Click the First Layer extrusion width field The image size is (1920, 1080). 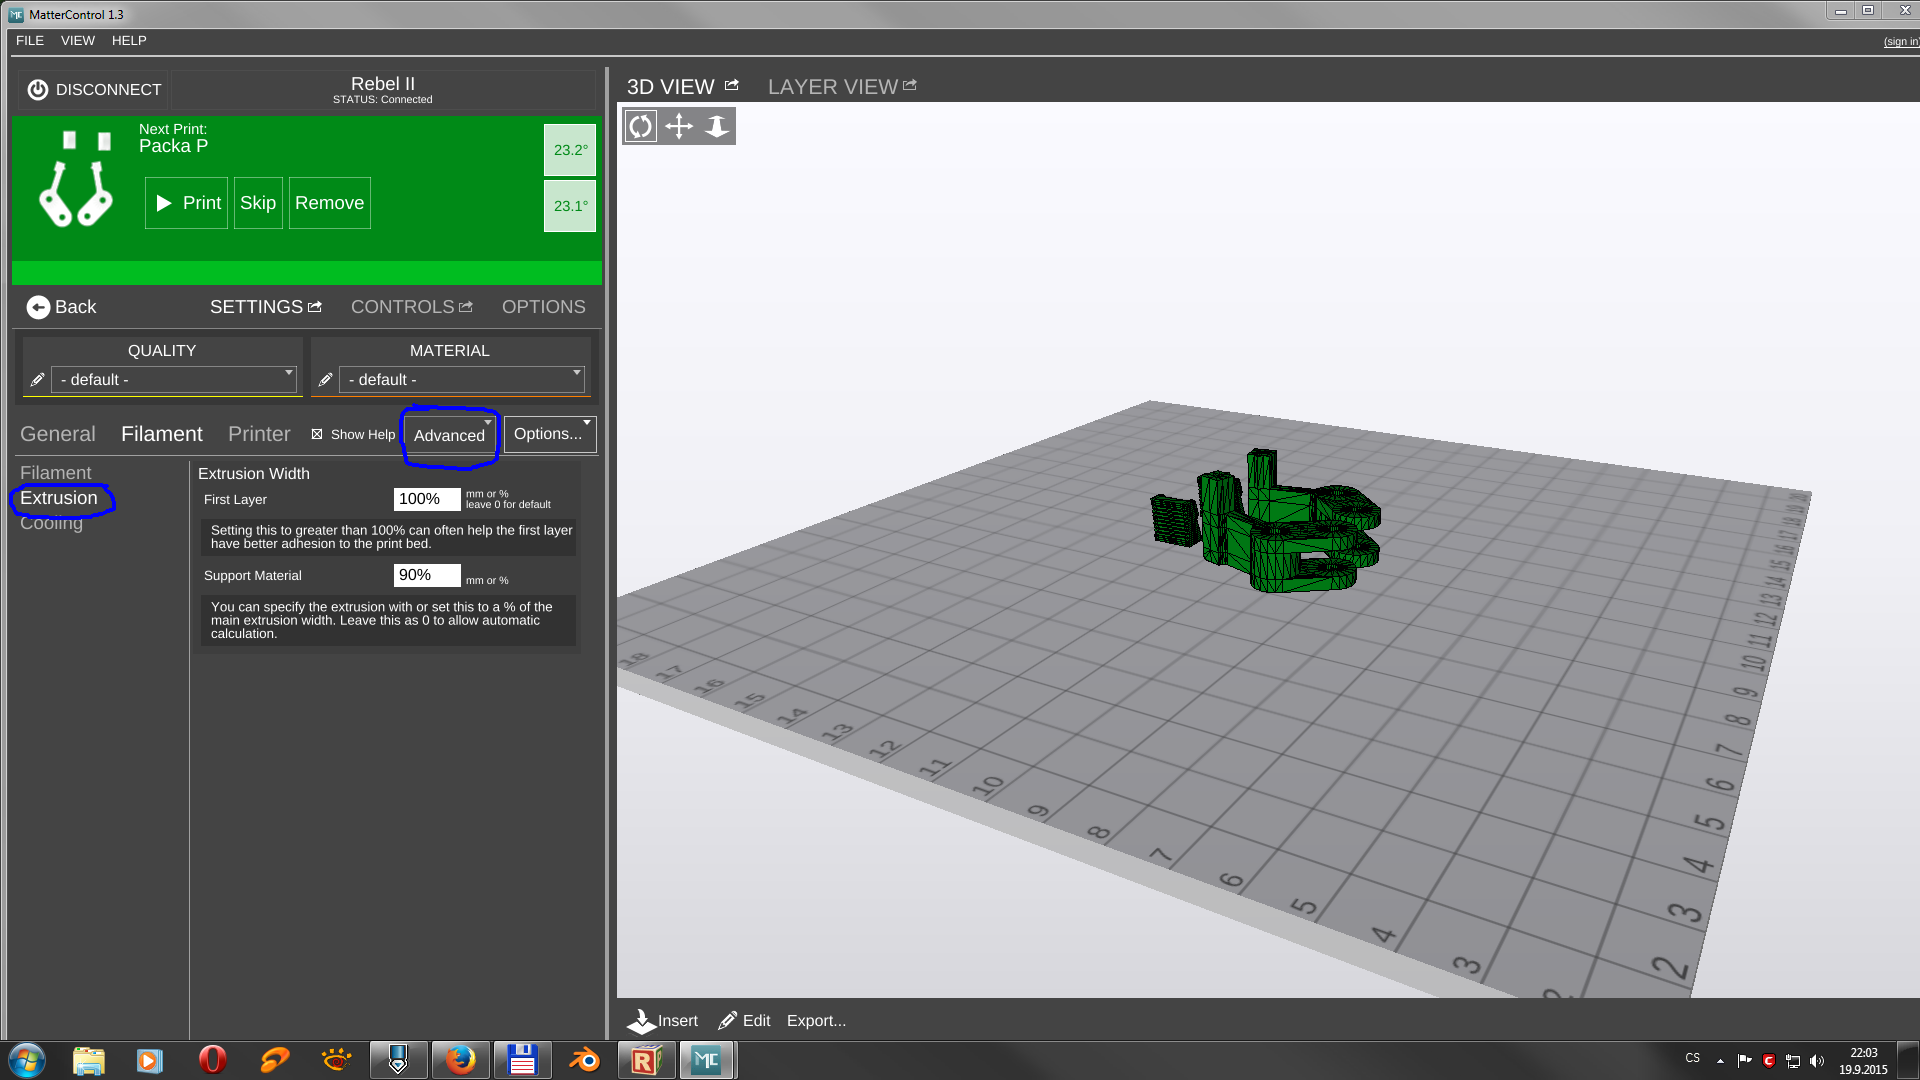[426, 499]
